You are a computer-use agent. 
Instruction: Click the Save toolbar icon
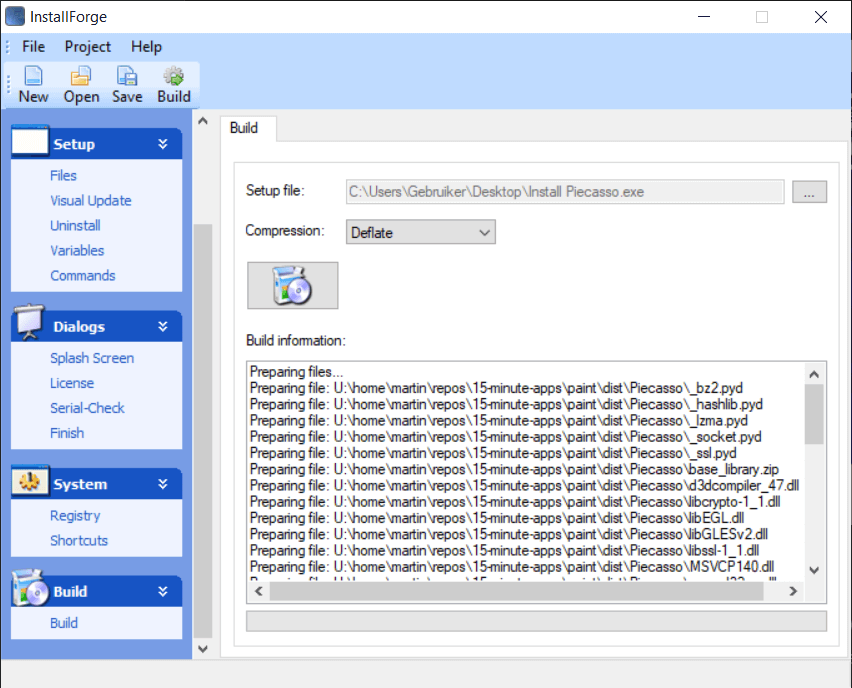pos(127,76)
